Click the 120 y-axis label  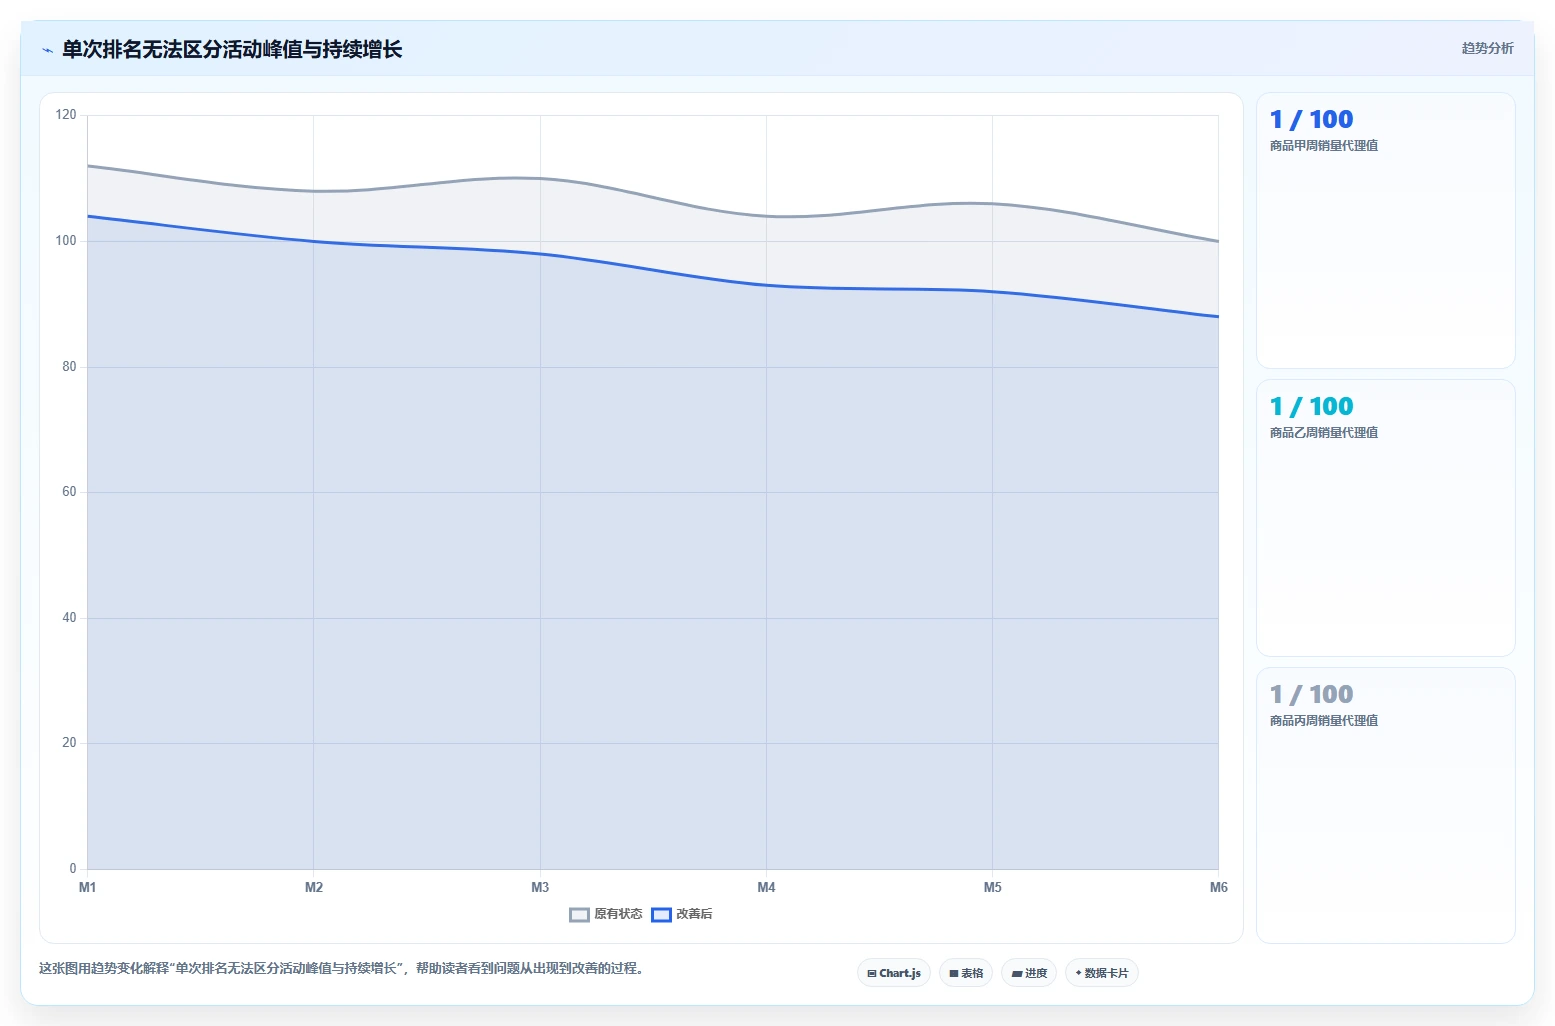66,115
